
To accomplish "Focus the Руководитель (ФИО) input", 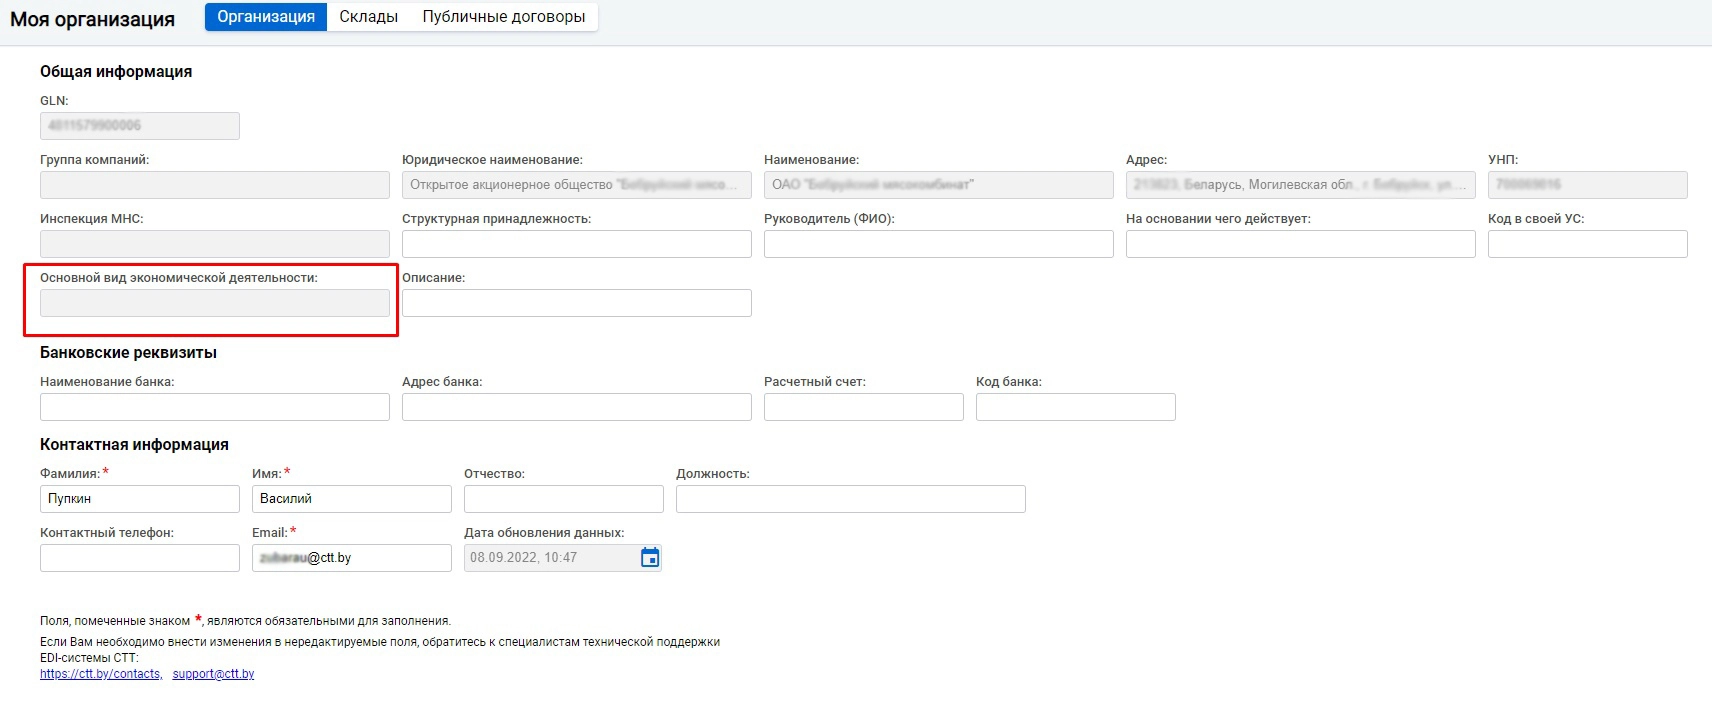I will [939, 244].
